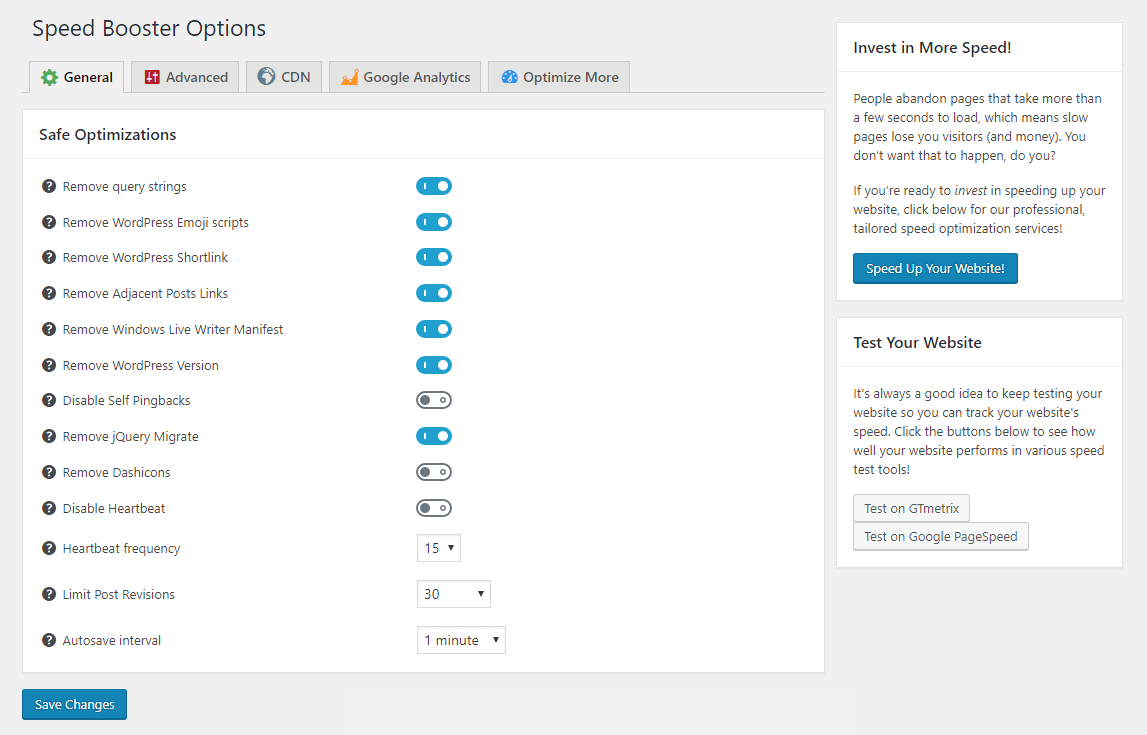Click help icon for Limit Post Revisions

(x=49, y=594)
